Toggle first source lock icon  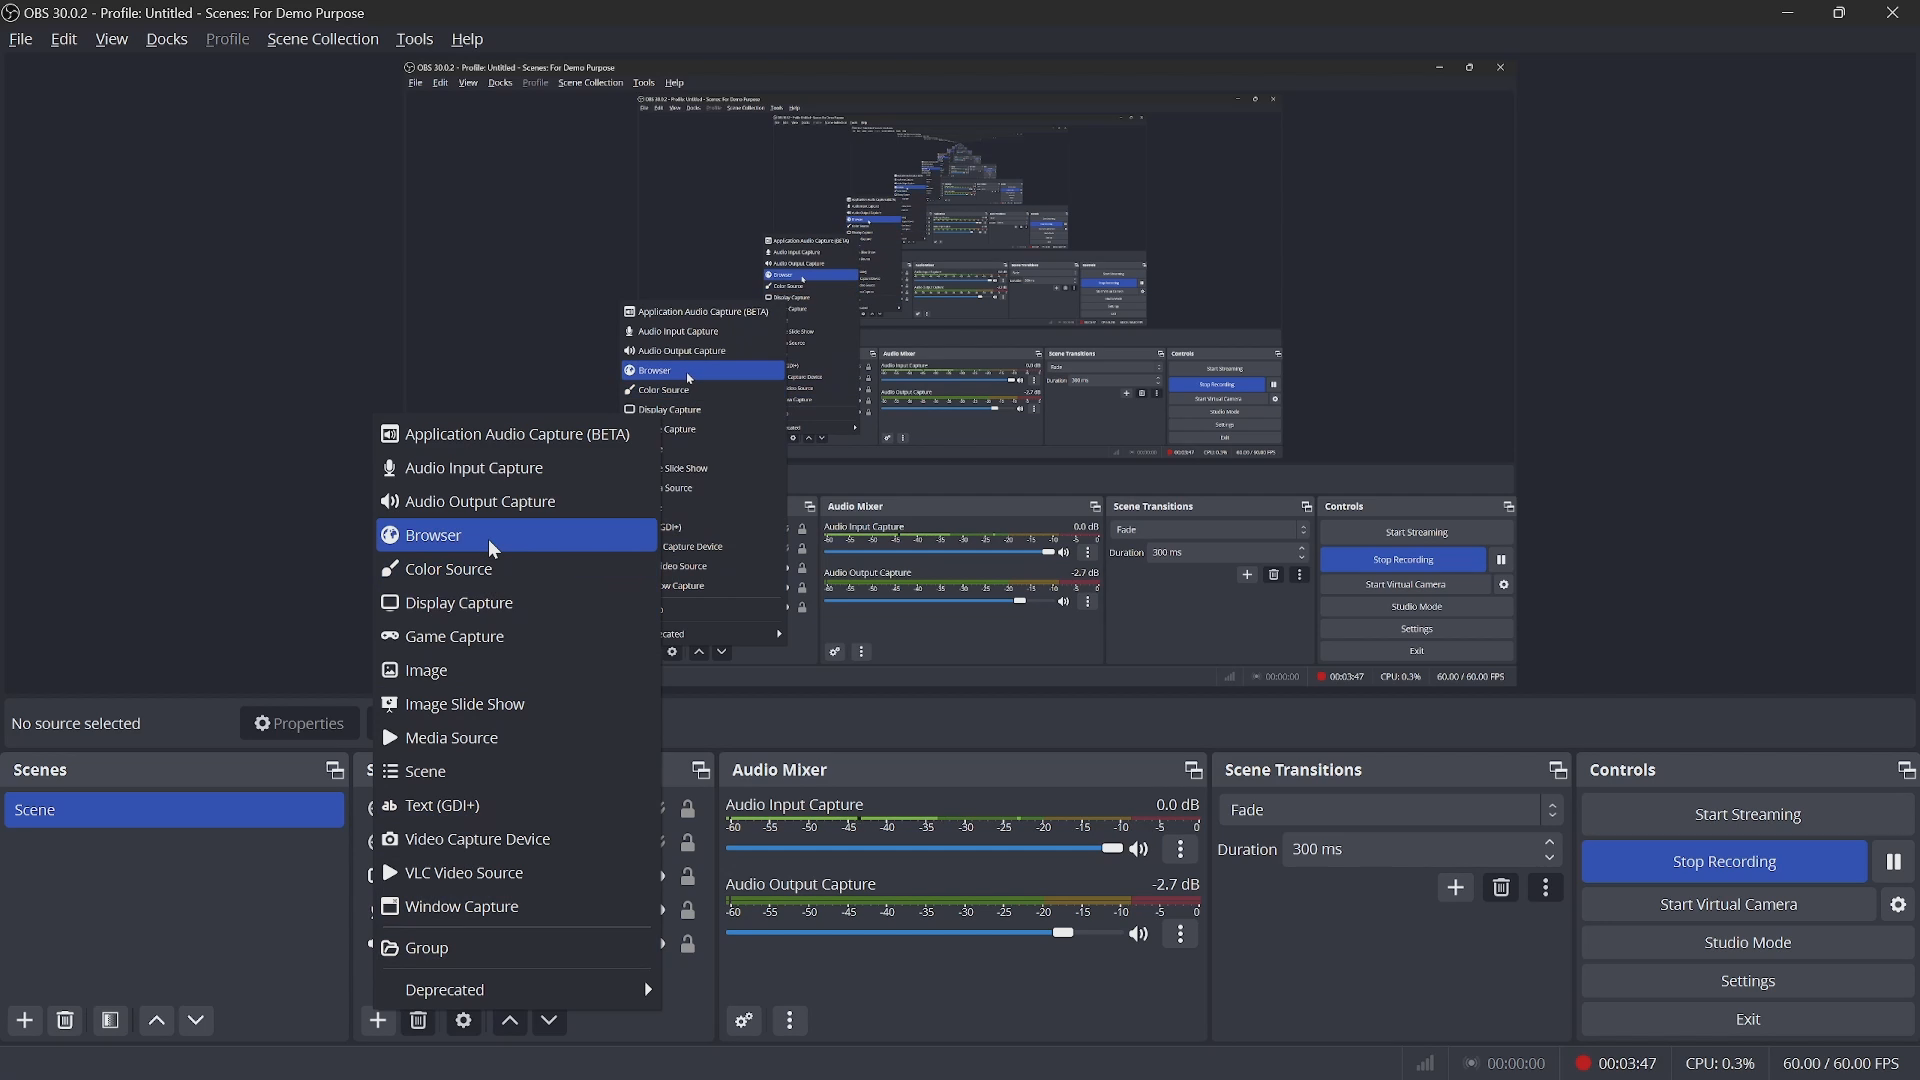(688, 809)
